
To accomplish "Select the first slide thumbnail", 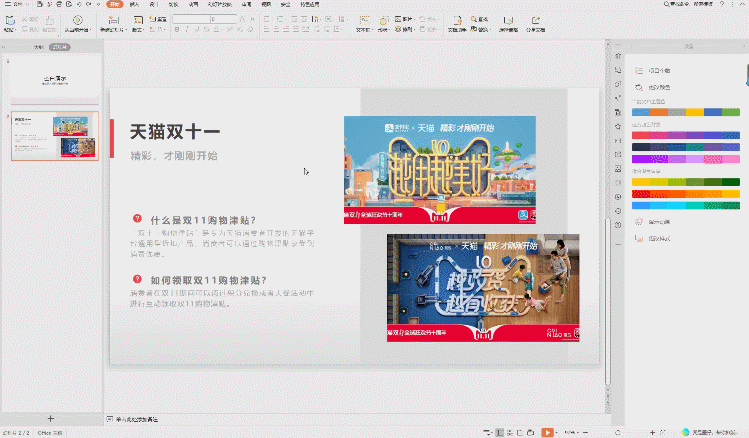I will coord(54,78).
